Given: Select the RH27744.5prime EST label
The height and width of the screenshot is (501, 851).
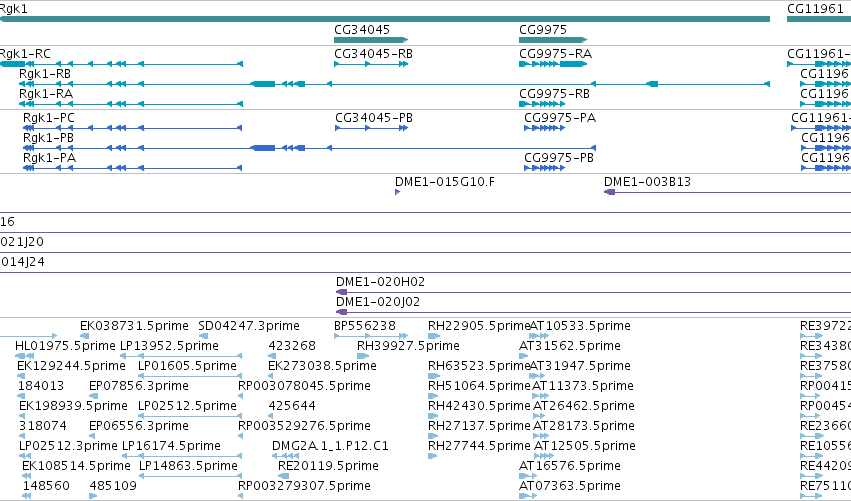Looking at the screenshot, I should (x=479, y=446).
